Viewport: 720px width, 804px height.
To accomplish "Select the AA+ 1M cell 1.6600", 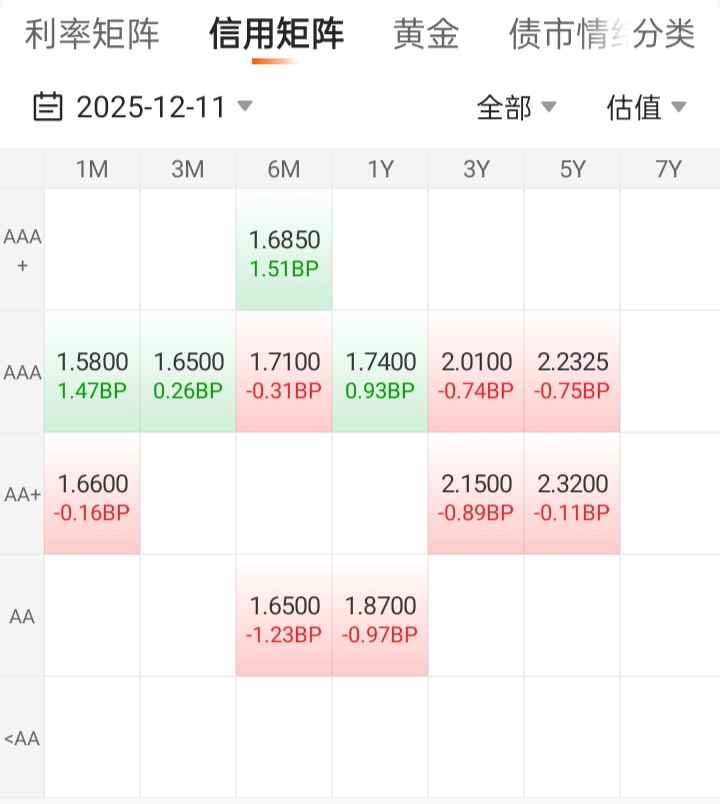I will pos(92,496).
